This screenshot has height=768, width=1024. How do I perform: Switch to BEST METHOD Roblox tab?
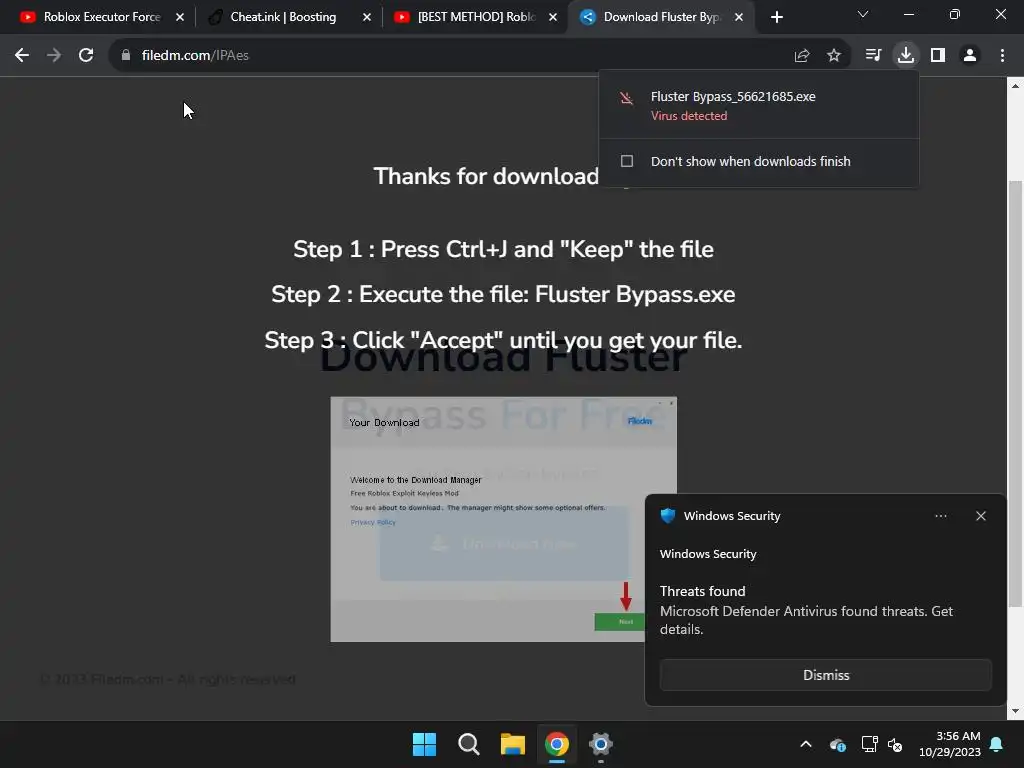476,17
